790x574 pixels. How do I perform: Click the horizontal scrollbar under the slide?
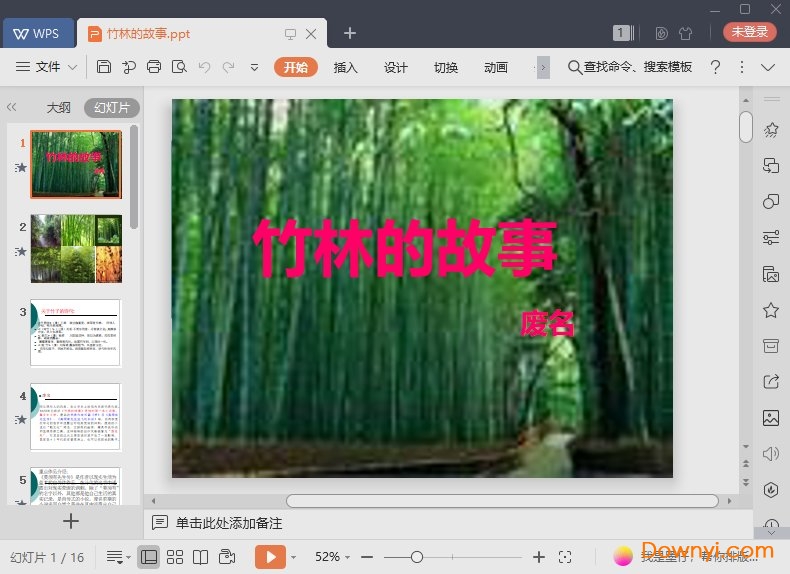tap(502, 501)
